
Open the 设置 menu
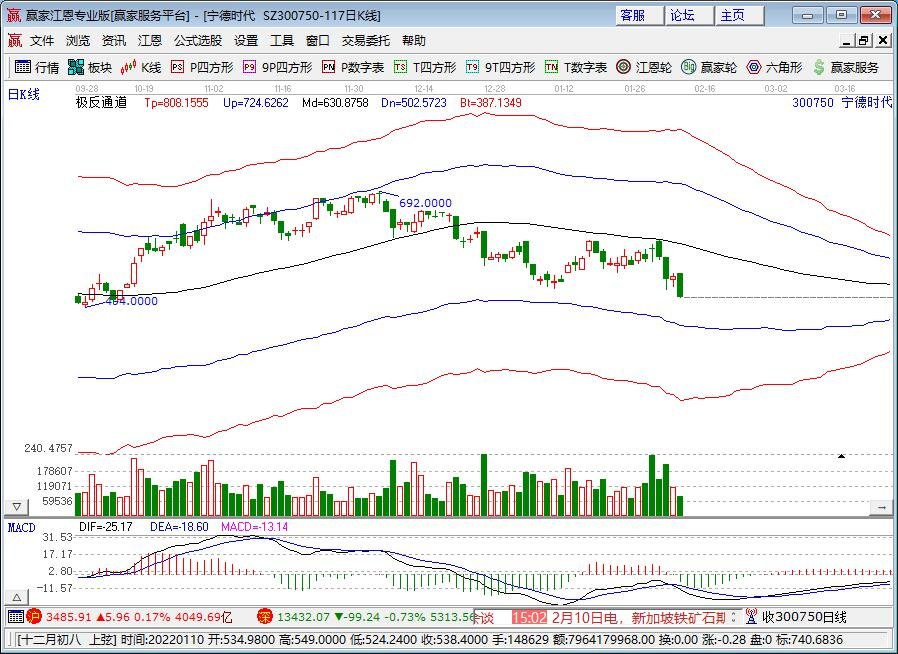(x=246, y=41)
